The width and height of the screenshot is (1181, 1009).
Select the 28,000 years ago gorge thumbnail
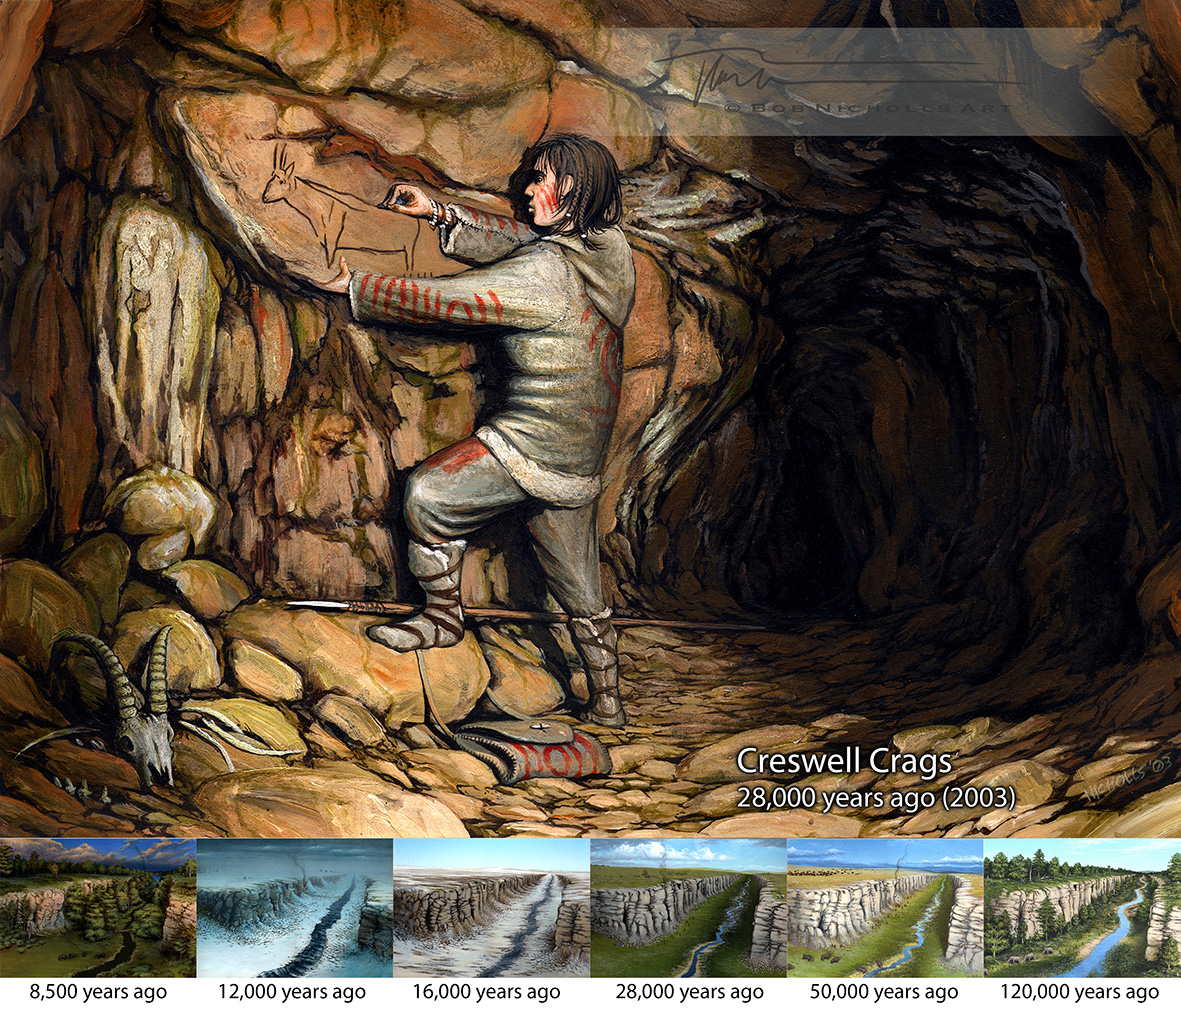(x=688, y=907)
